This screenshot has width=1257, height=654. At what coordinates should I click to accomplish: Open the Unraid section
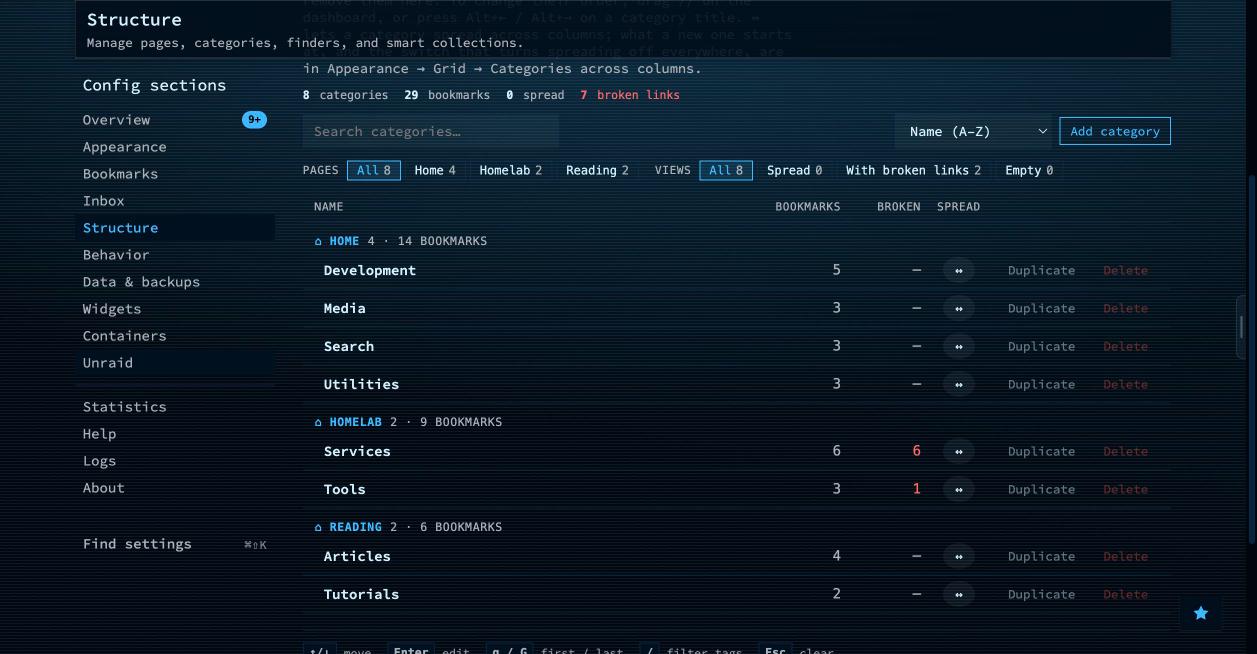(175, 363)
